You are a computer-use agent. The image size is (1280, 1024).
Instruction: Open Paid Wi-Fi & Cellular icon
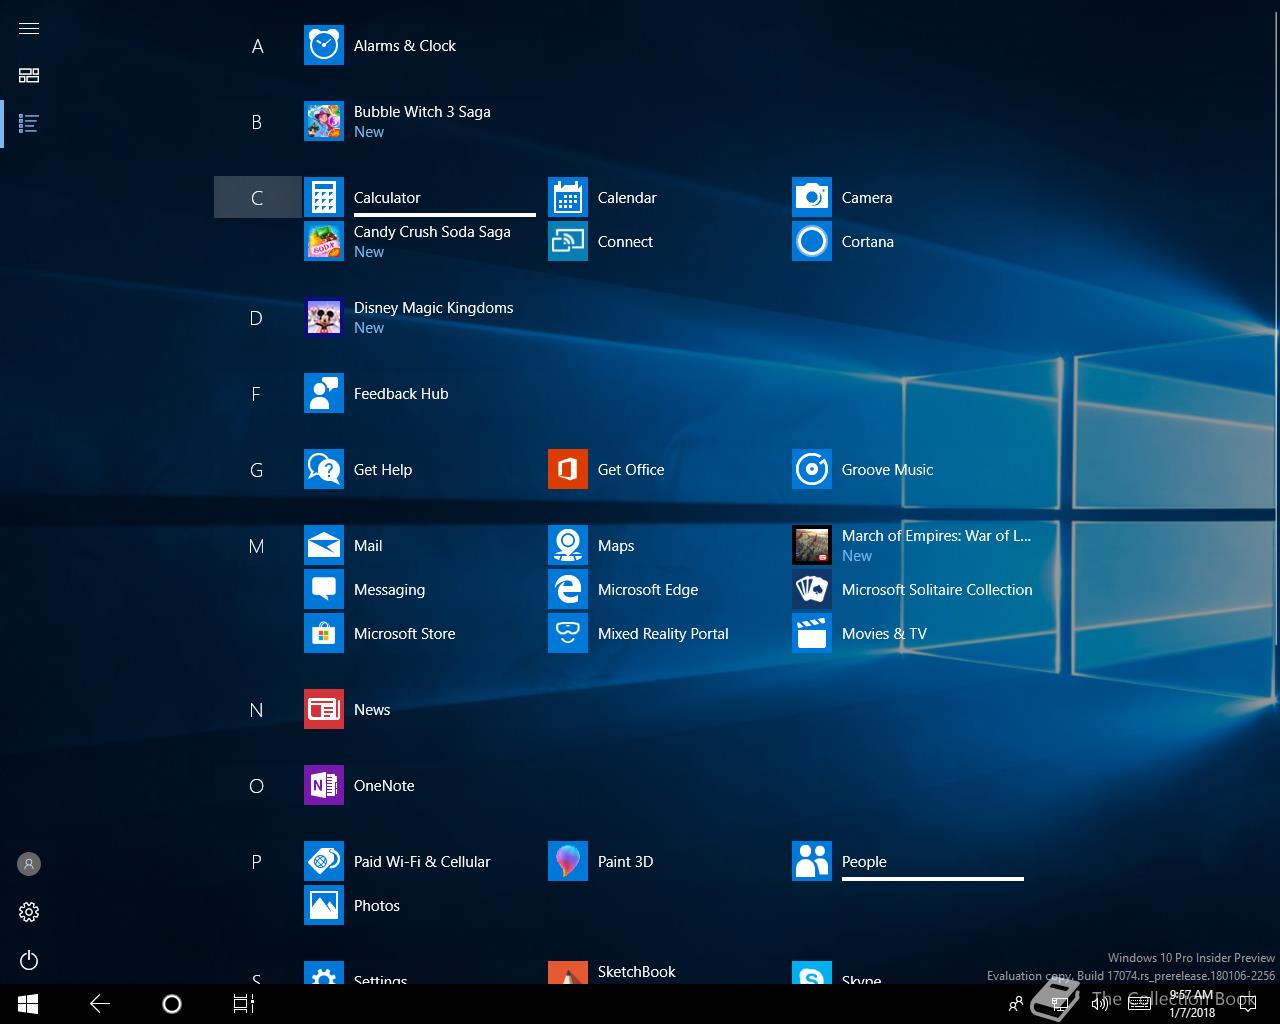point(324,862)
